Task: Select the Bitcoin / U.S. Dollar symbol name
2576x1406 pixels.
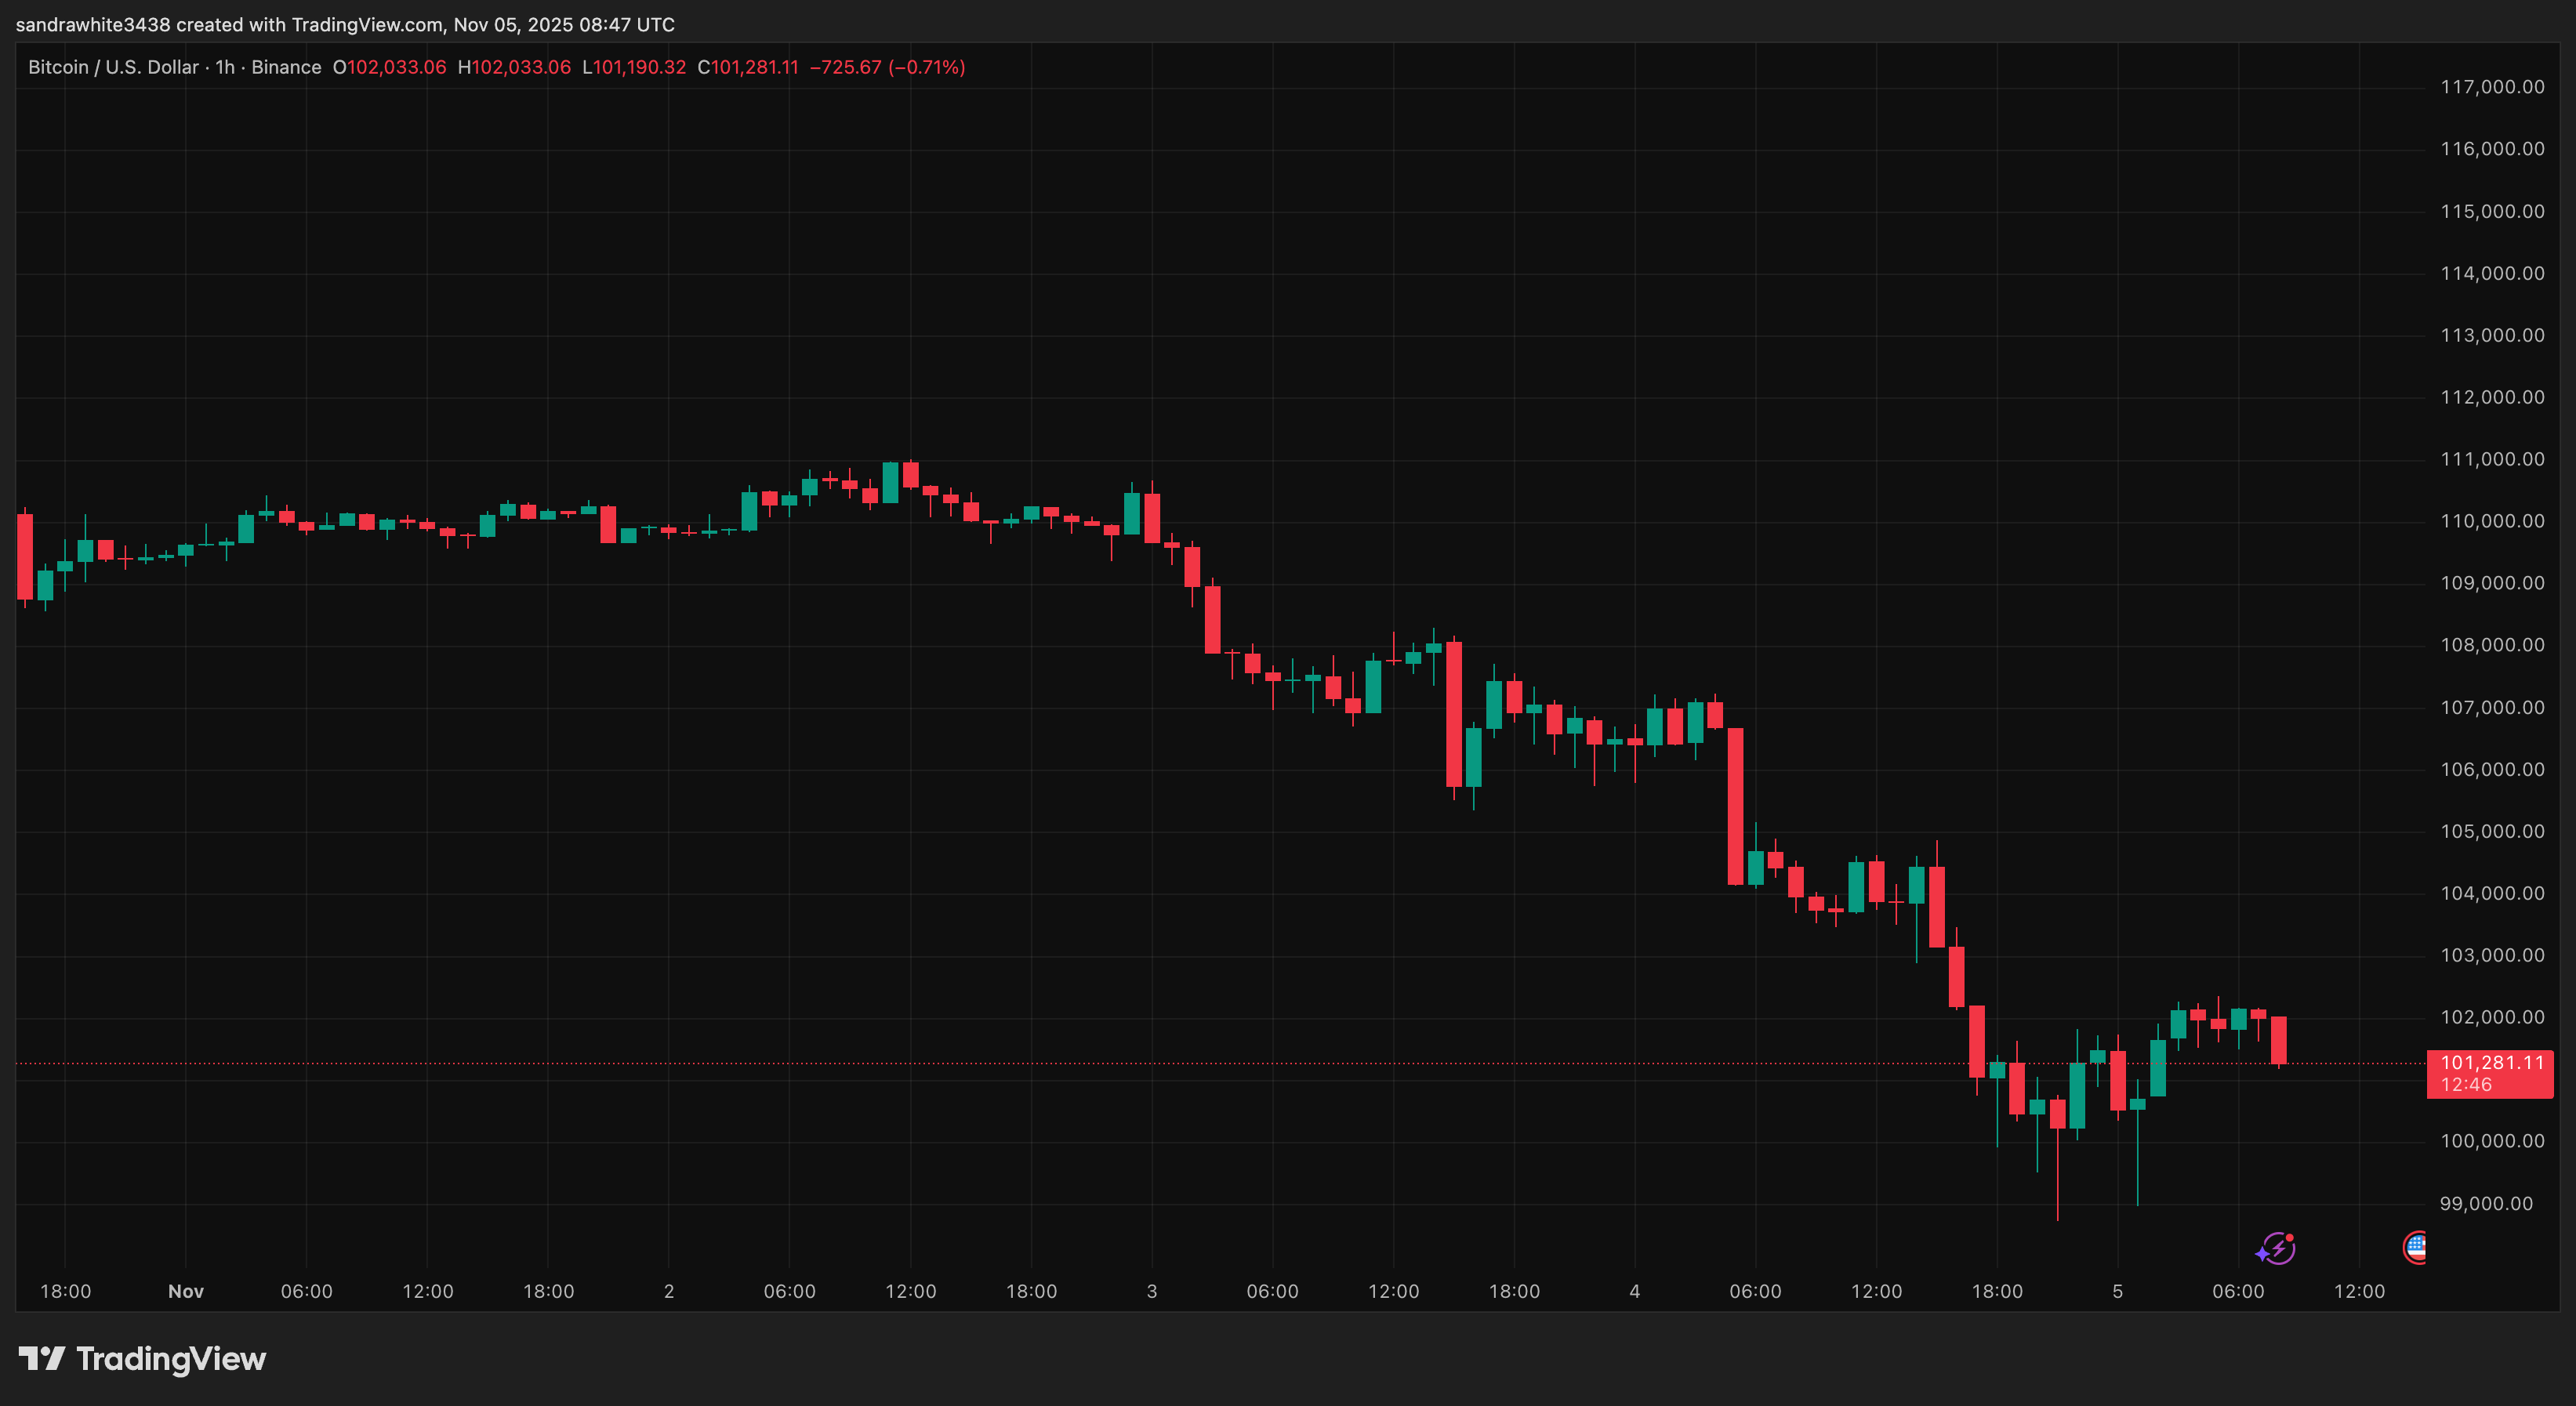Action: coord(112,67)
